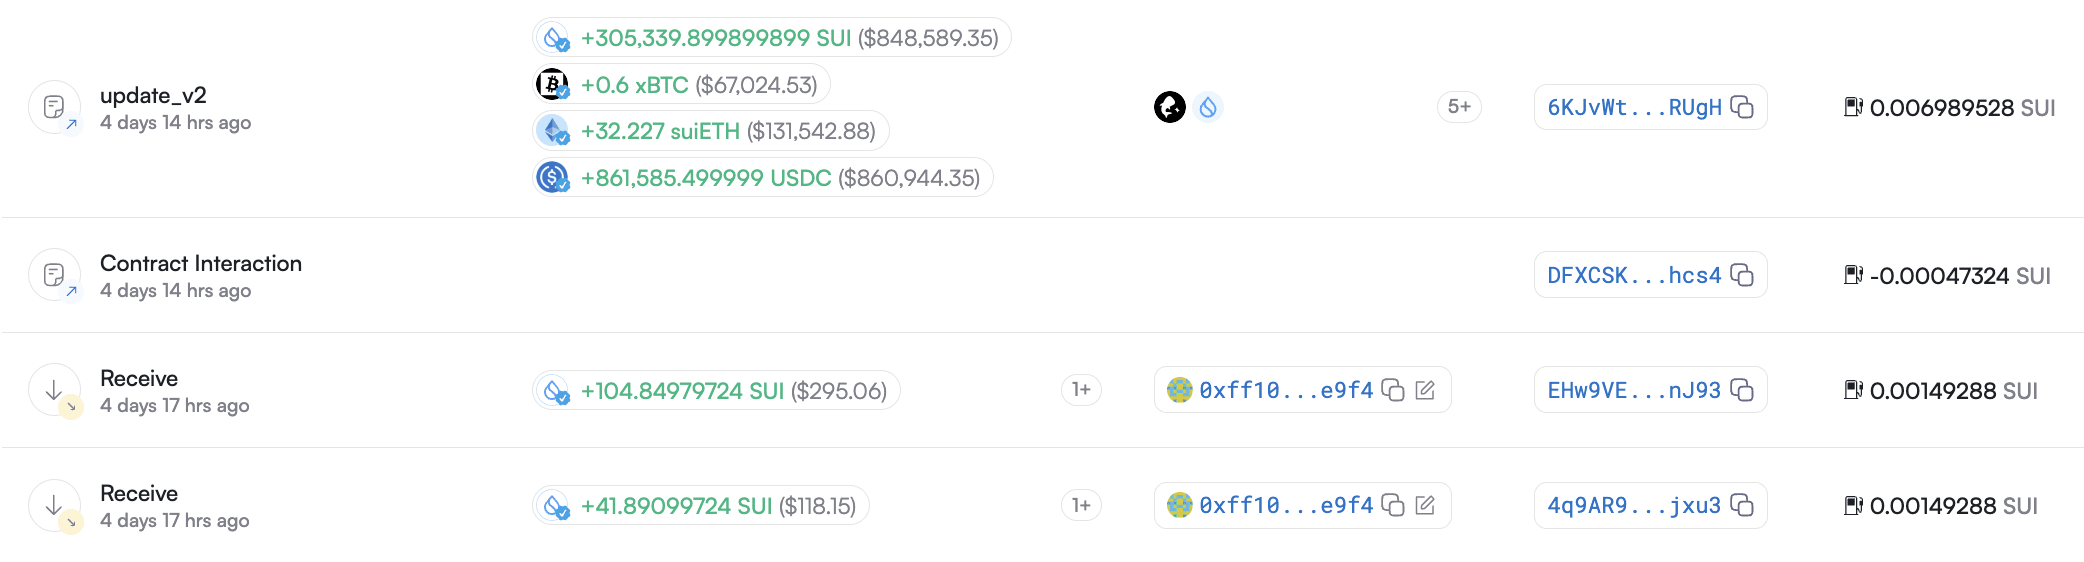
Task: Click the Contract Interaction type icon
Action: [55, 275]
